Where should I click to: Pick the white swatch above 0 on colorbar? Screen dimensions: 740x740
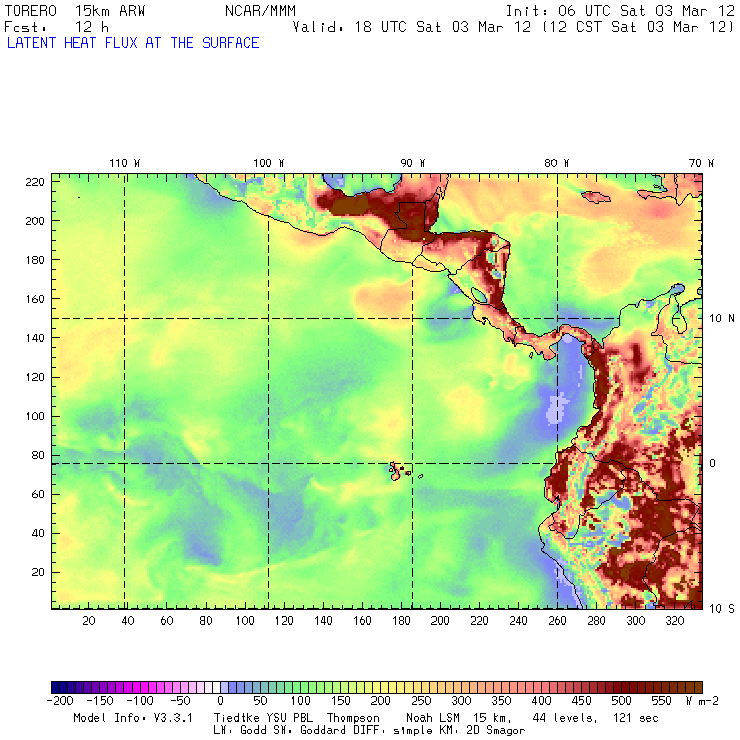tap(216, 687)
